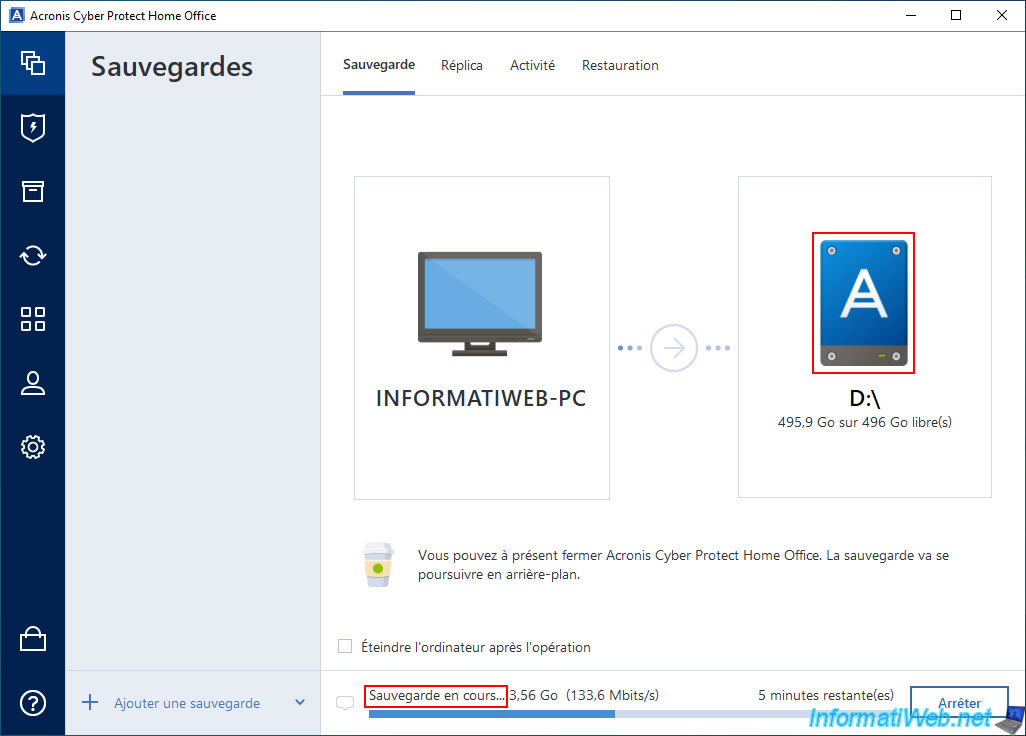Viewport: 1026px width, 736px height.
Task: Click the 5 minutes restante(s) text
Action: click(826, 695)
